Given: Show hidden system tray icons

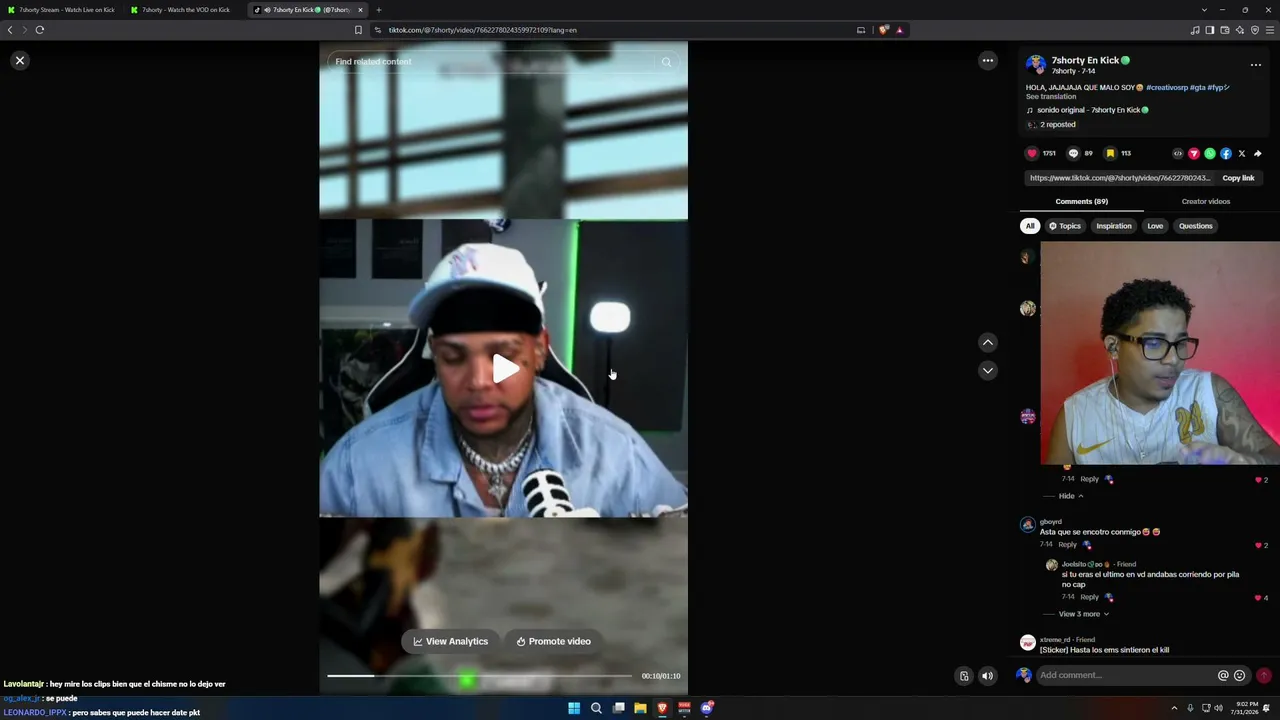Looking at the screenshot, I should point(1174,708).
